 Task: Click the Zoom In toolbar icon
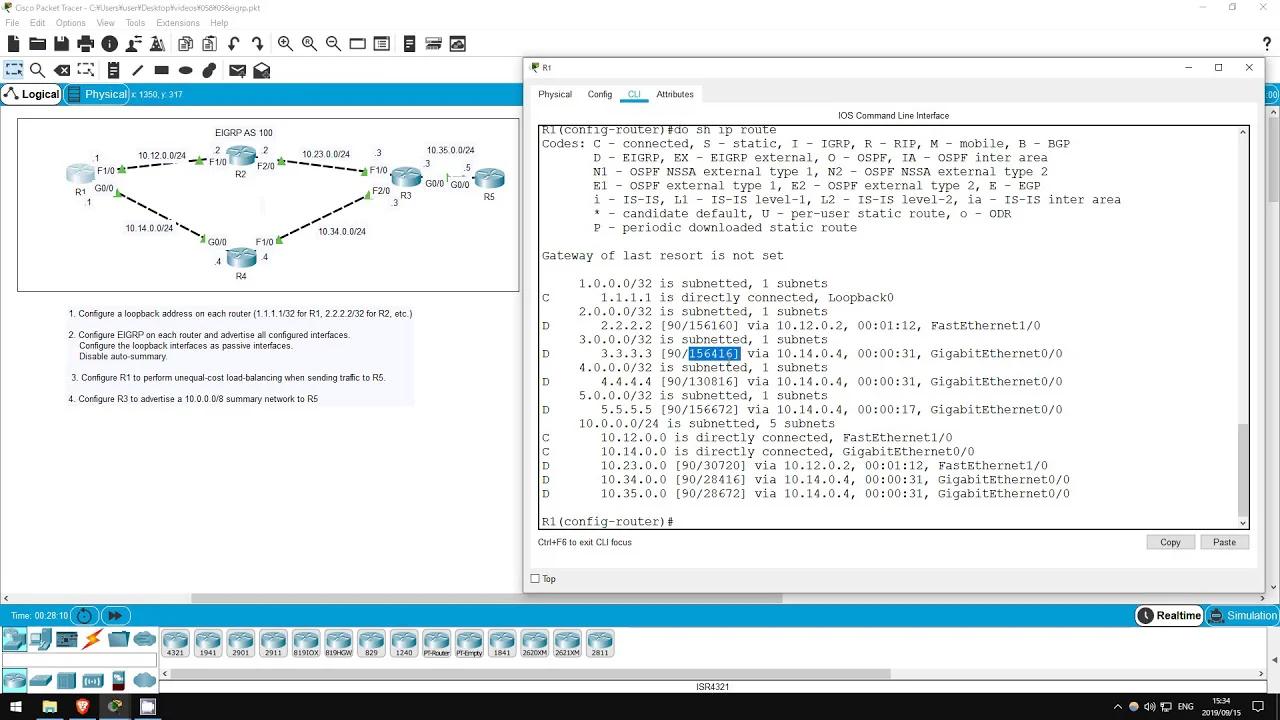(x=285, y=43)
